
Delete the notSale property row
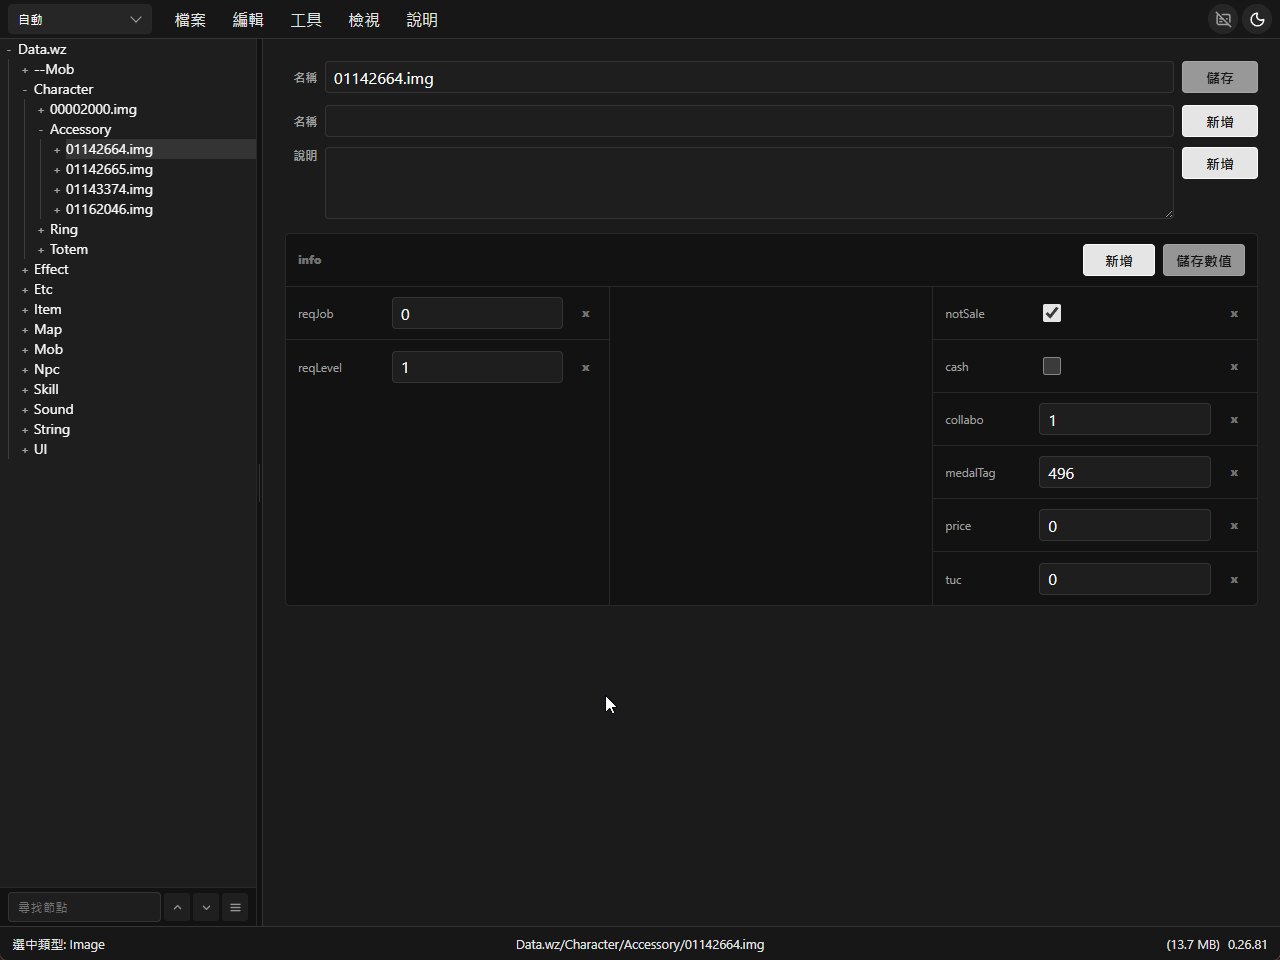tap(1234, 314)
